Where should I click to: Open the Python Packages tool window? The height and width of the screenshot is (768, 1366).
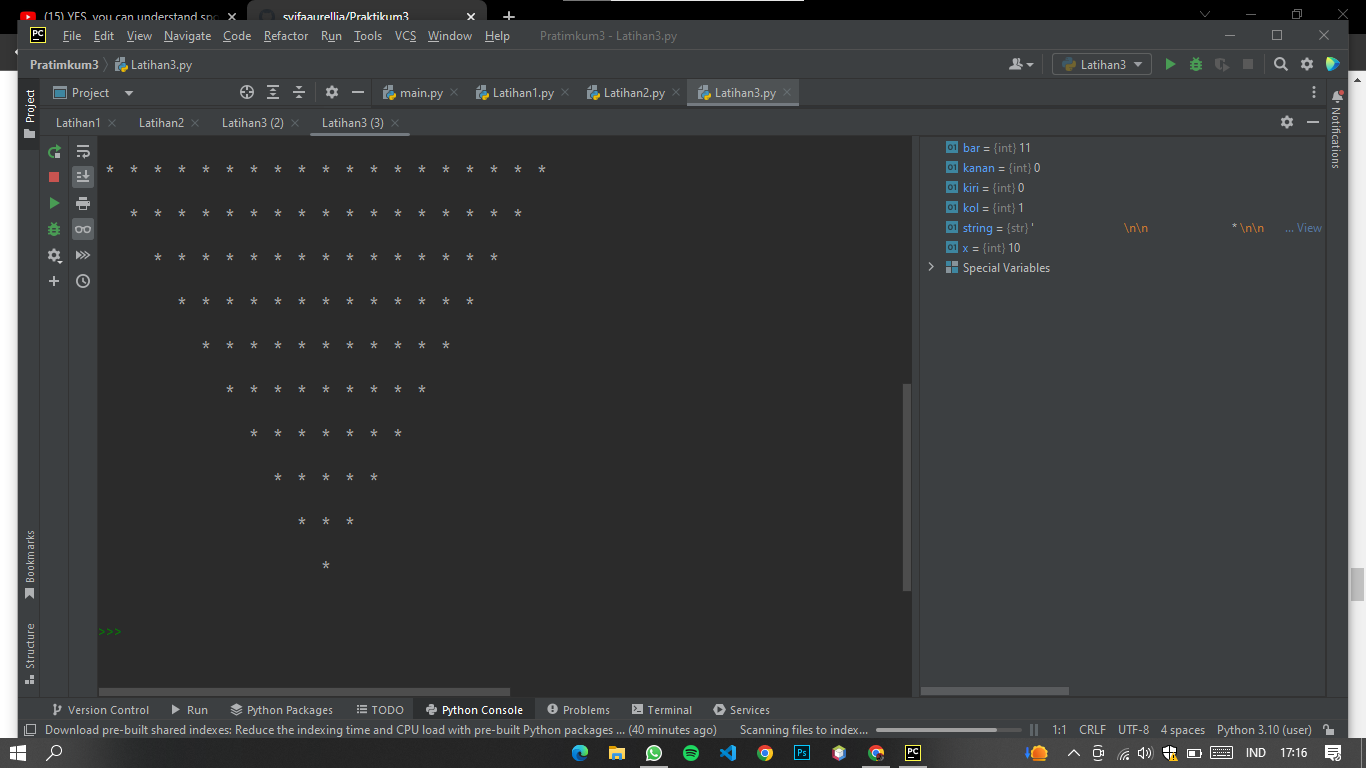281,710
